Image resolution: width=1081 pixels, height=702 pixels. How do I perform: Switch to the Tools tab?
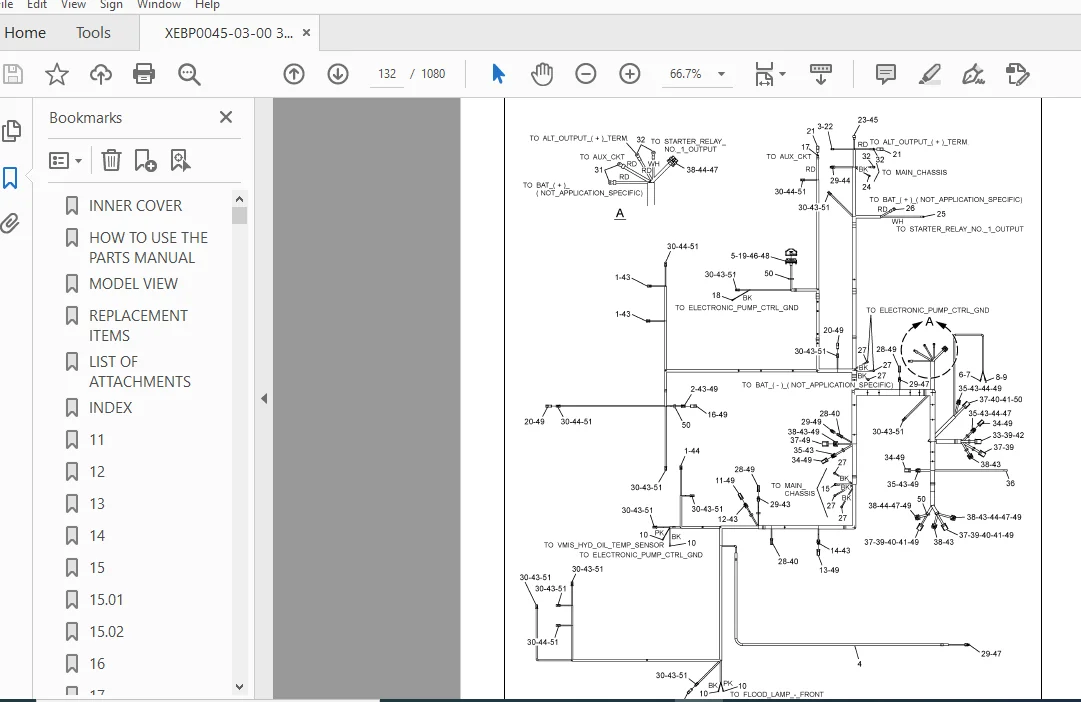pos(93,32)
